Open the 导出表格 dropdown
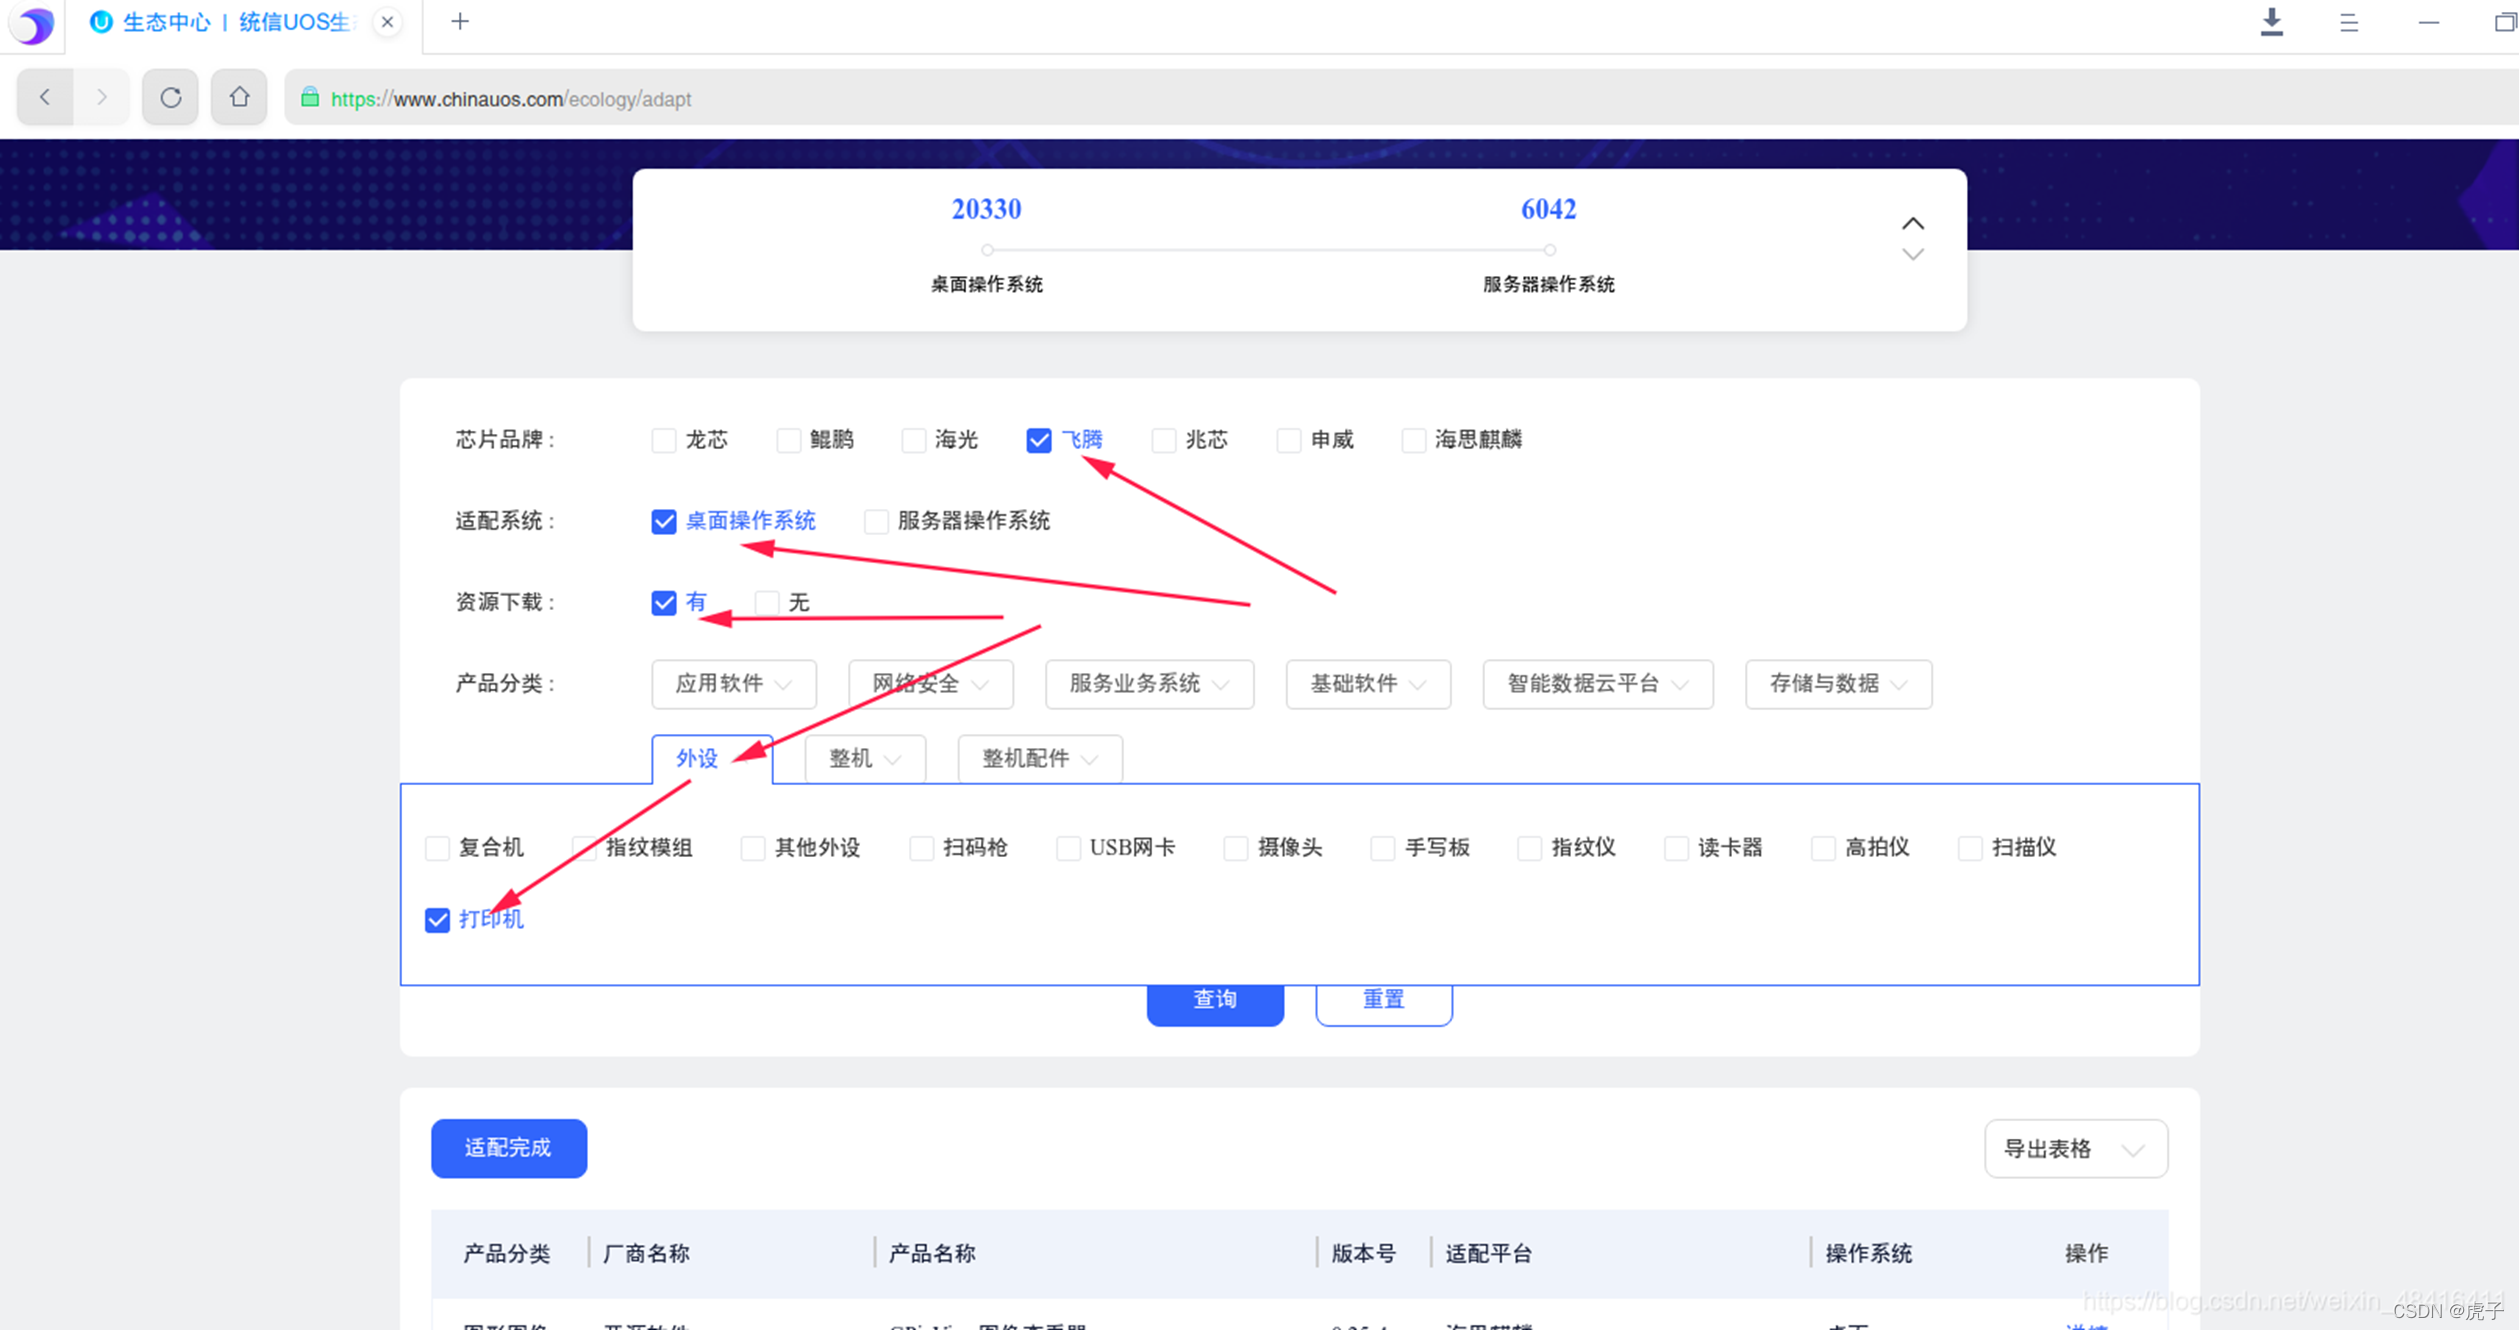The image size is (2519, 1330). (2075, 1149)
